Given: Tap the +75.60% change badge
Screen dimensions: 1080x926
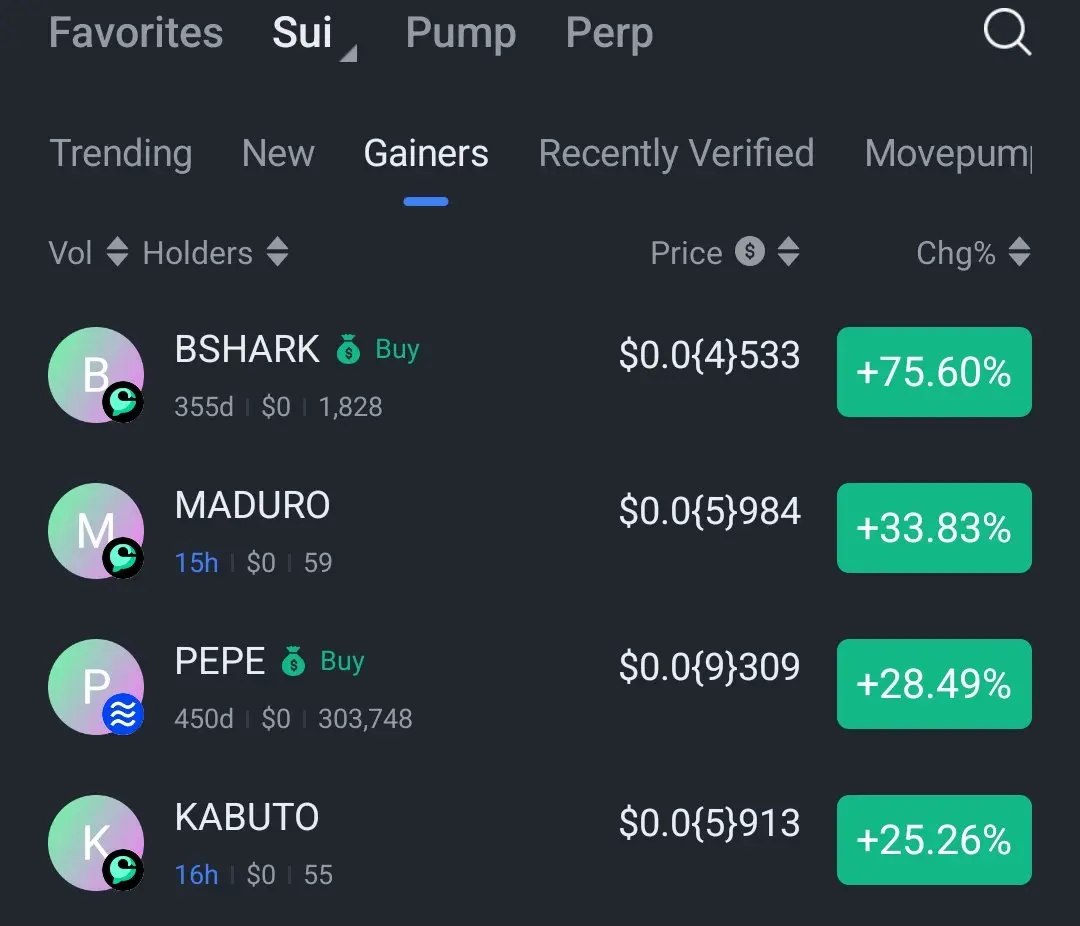Looking at the screenshot, I should click(934, 372).
